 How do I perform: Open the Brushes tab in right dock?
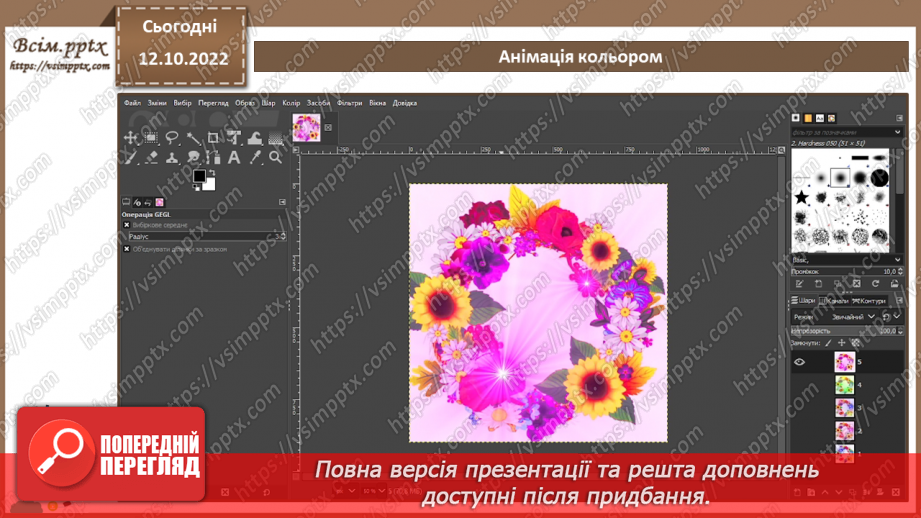pyautogui.click(x=796, y=118)
